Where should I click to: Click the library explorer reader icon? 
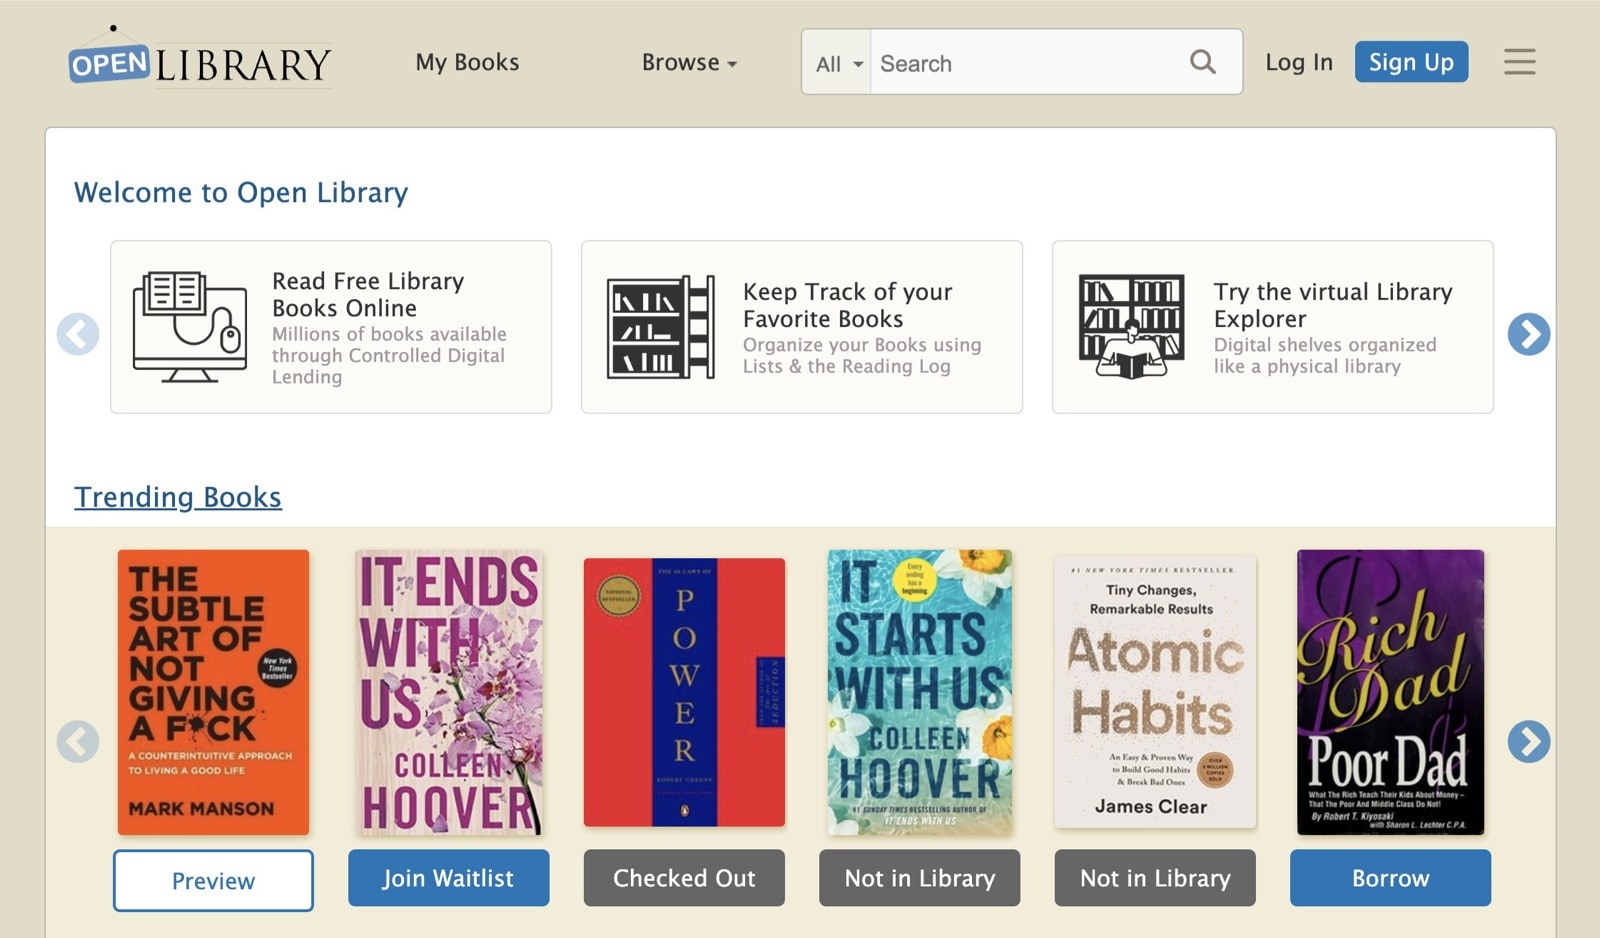[1131, 326]
